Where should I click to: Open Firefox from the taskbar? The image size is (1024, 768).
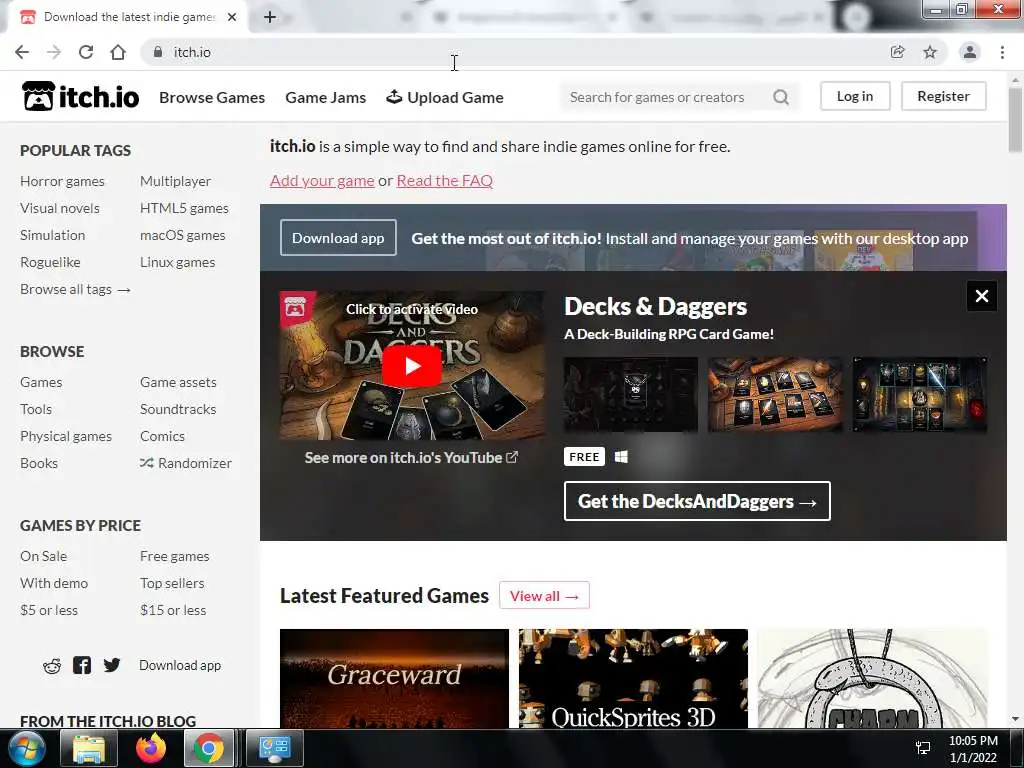(150, 748)
